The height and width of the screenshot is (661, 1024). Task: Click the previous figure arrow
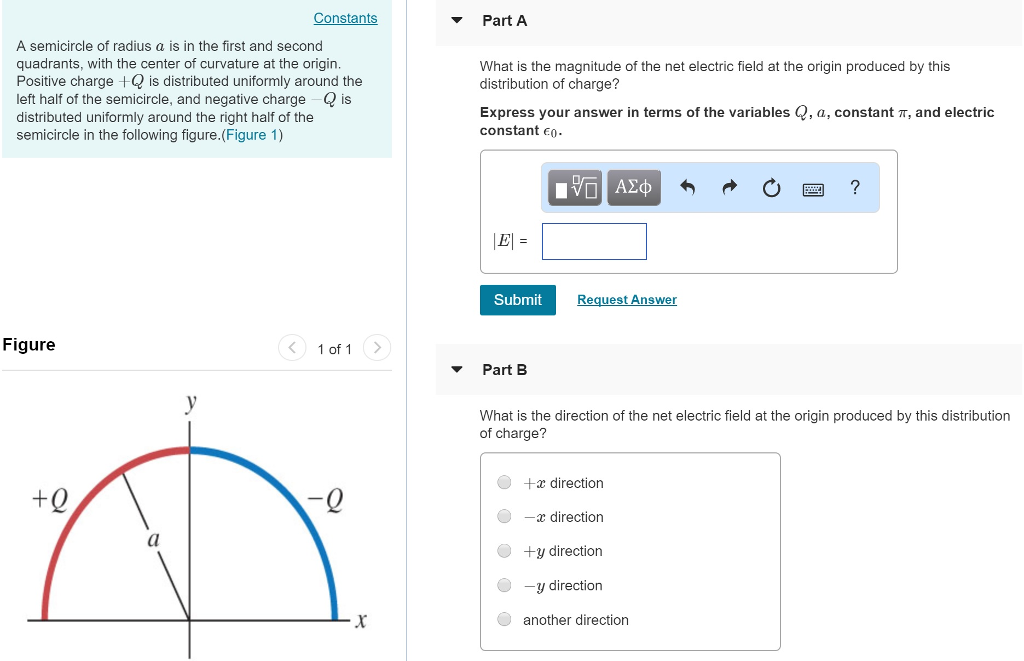292,348
